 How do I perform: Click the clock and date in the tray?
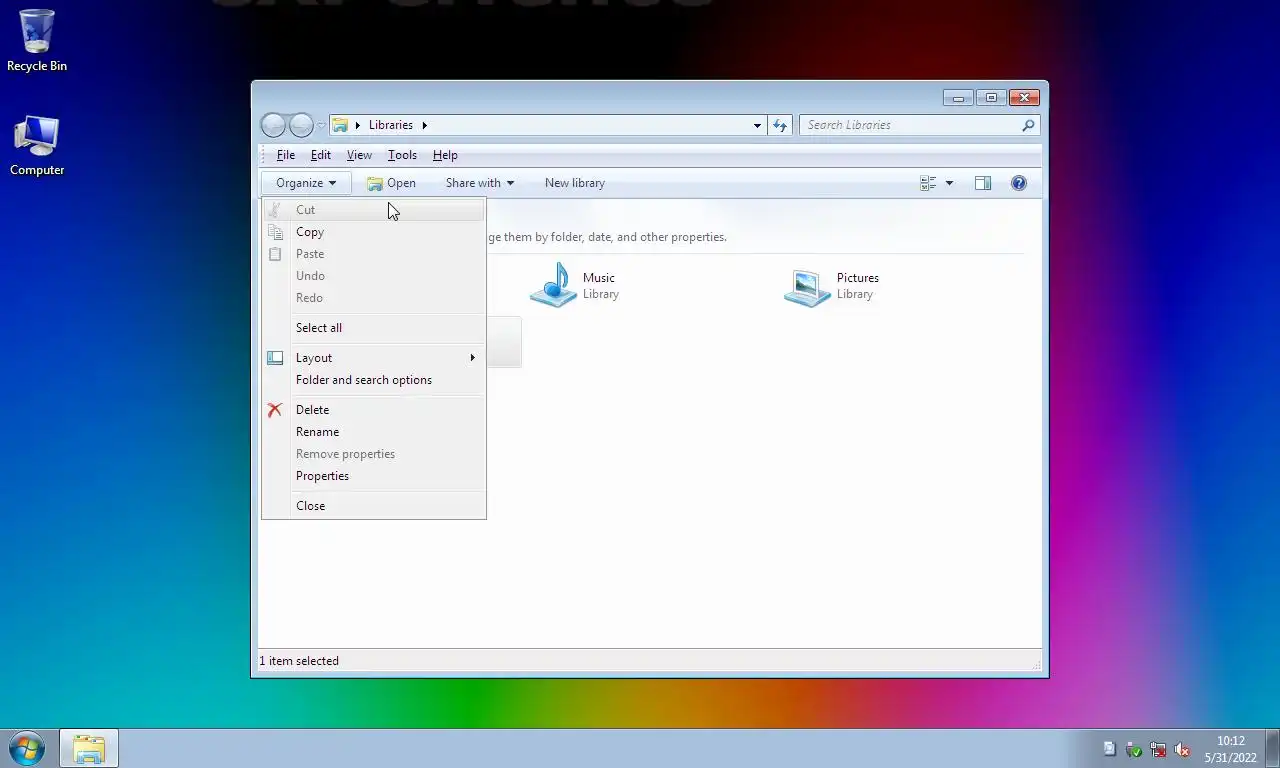[1230, 749]
